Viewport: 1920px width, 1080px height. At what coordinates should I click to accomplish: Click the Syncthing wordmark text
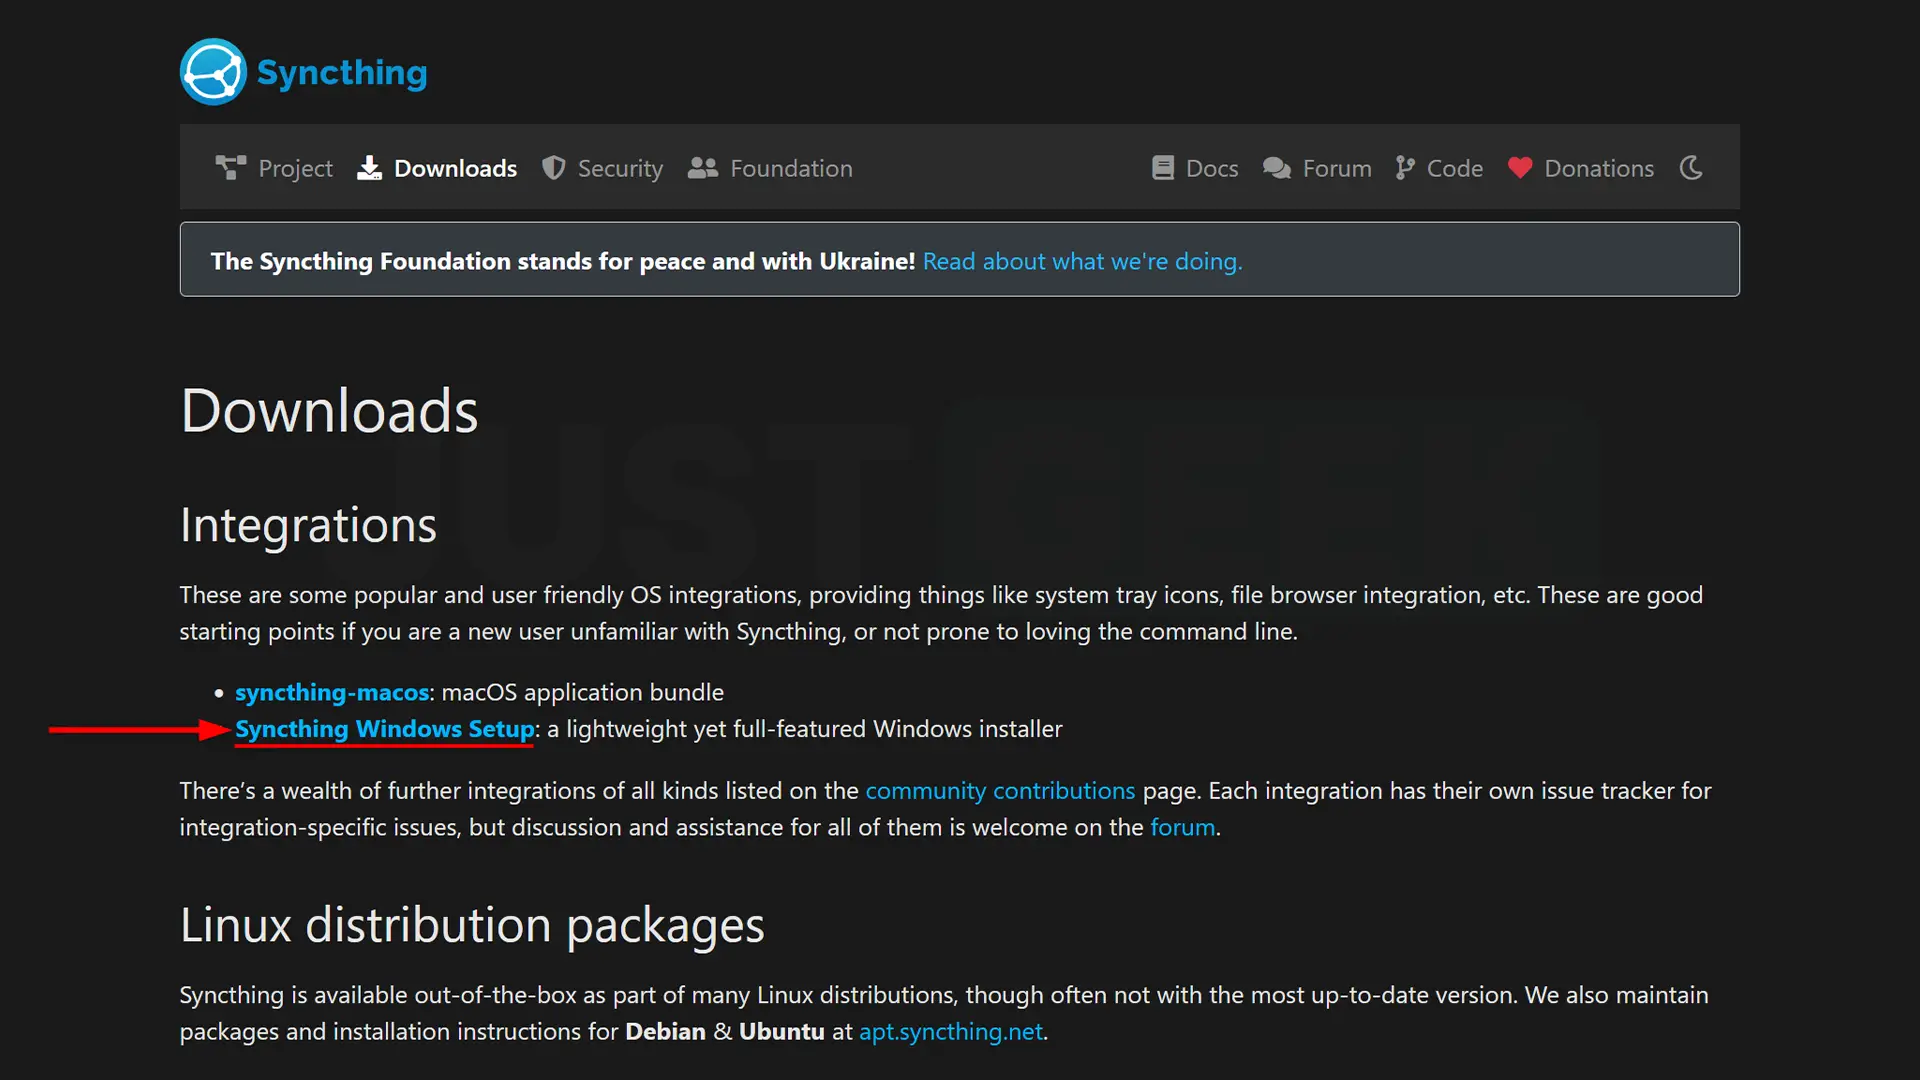coord(342,72)
